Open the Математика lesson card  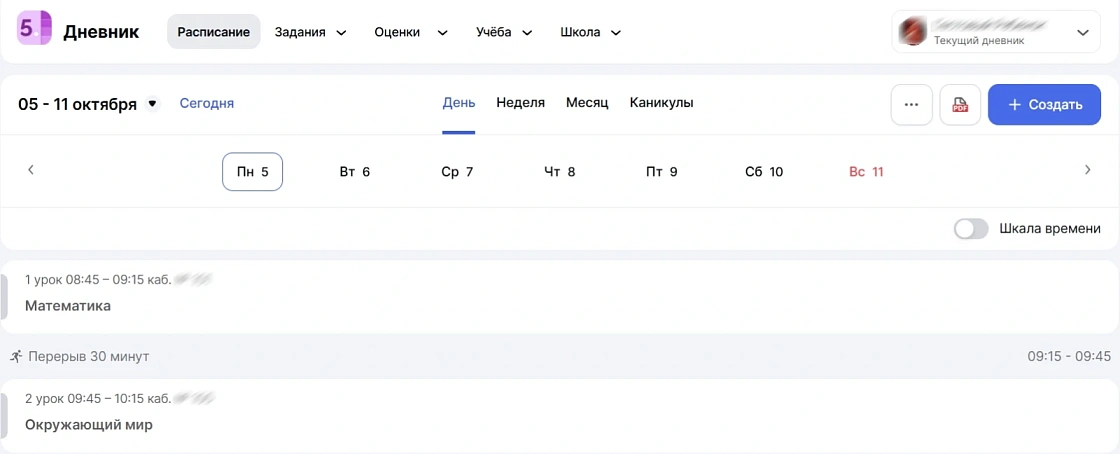(x=560, y=297)
